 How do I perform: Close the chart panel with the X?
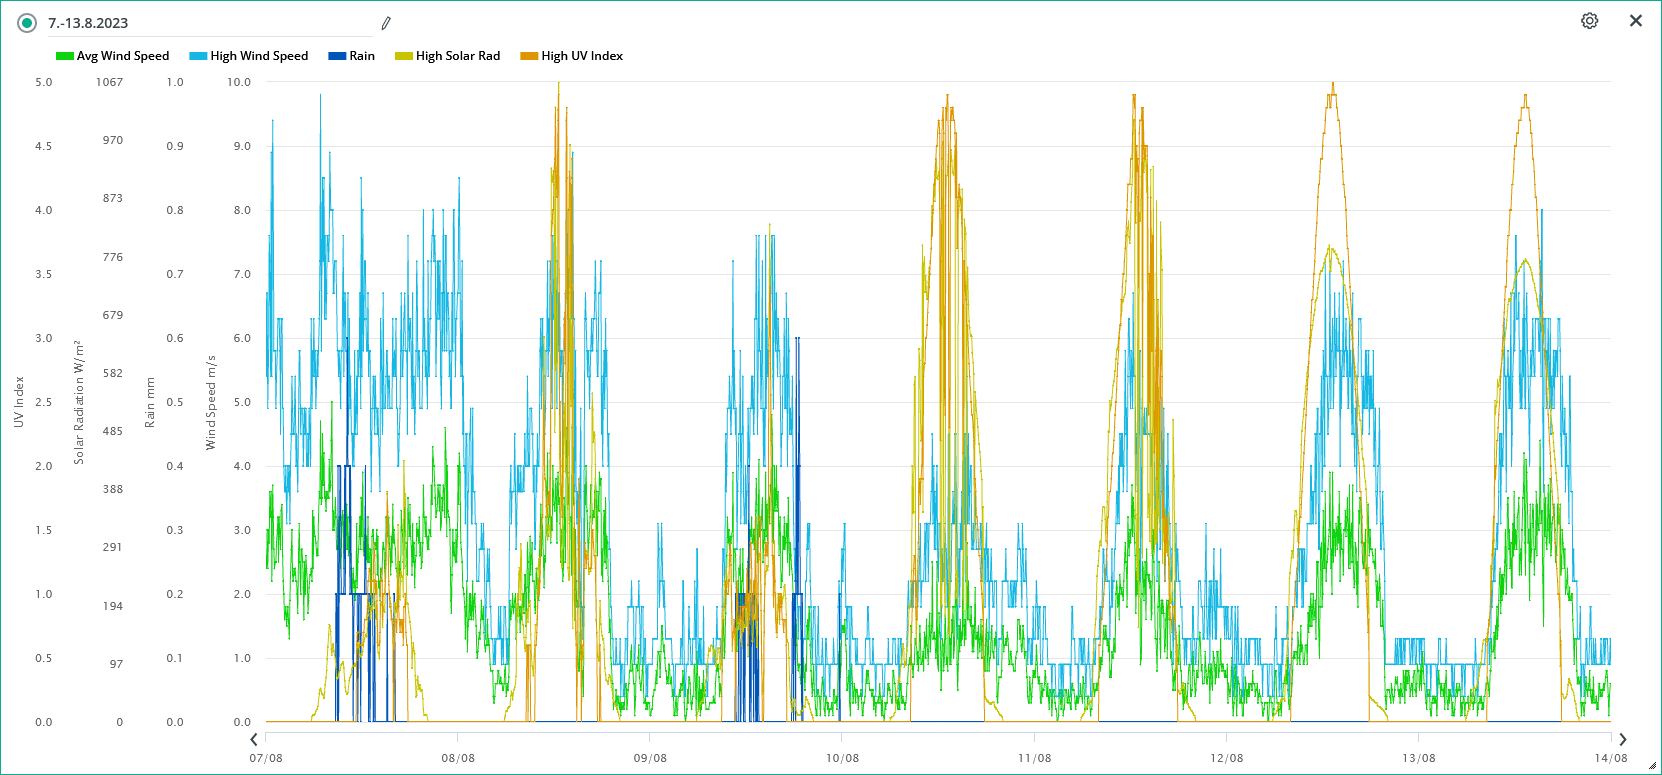(1636, 21)
